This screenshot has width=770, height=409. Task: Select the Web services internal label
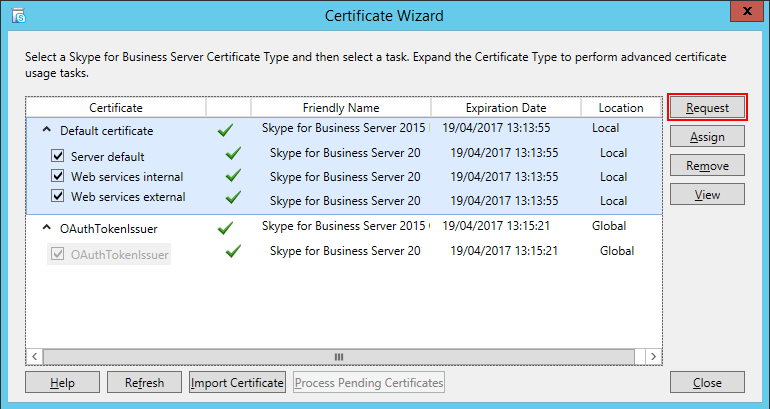pos(127,176)
